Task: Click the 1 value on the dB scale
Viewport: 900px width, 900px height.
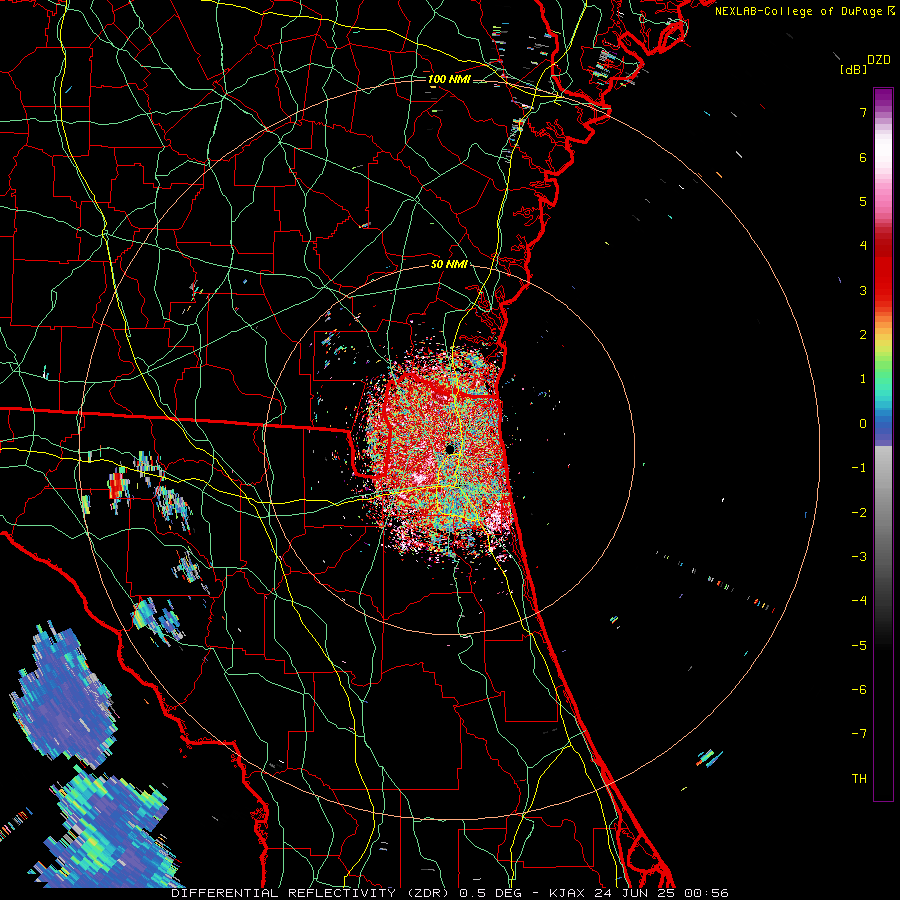Action: point(863,379)
